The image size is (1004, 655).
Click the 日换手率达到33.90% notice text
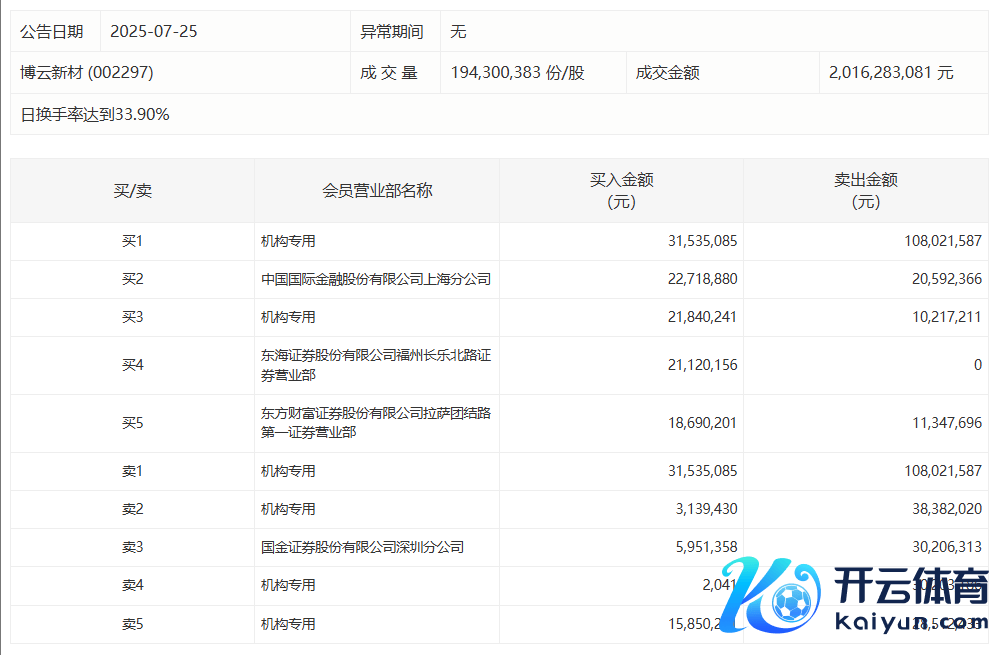[95, 115]
